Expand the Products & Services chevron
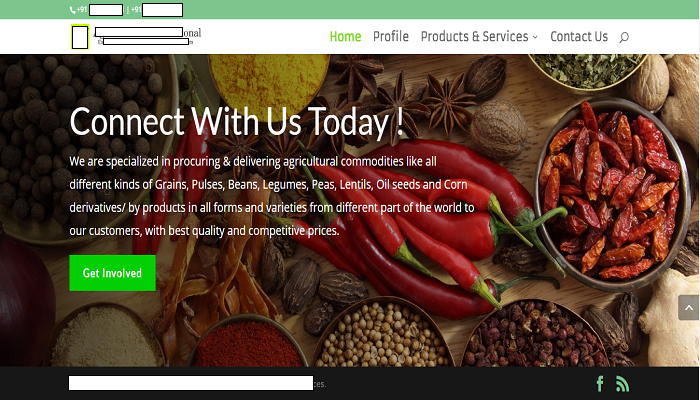Image resolution: width=700 pixels, height=400 pixels. point(535,37)
